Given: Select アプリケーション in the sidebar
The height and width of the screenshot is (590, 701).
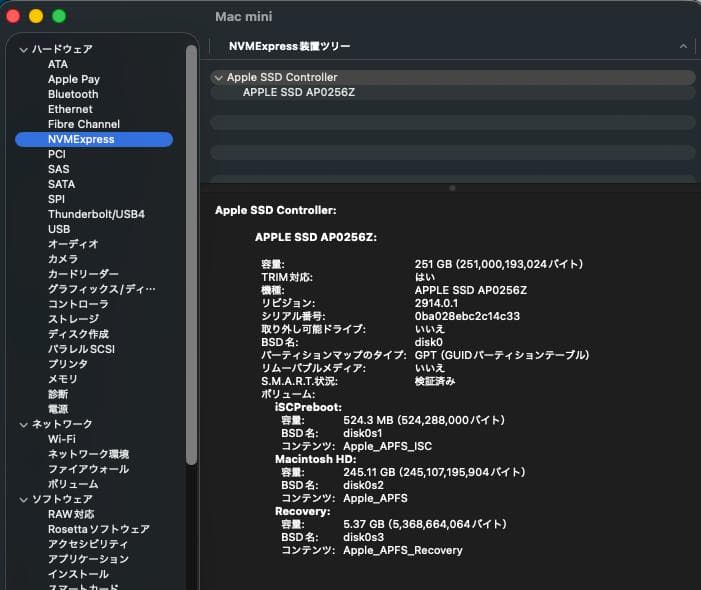Looking at the screenshot, I should 88,559.
